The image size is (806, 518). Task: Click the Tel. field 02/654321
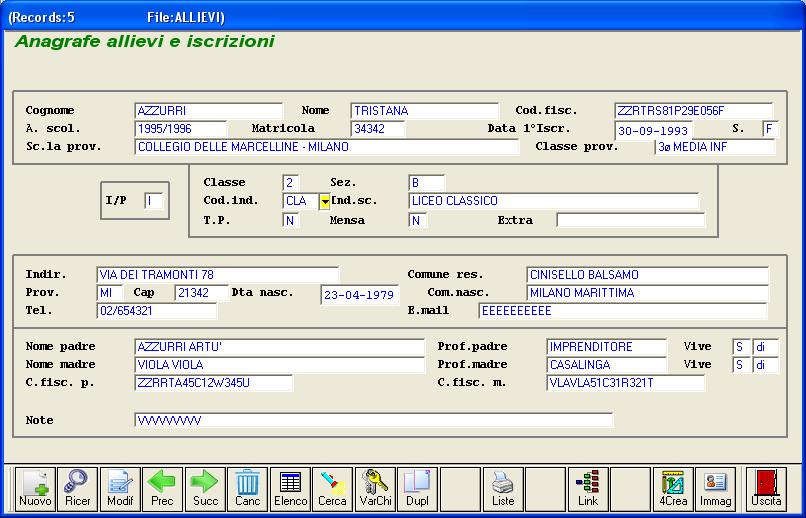(x=157, y=311)
